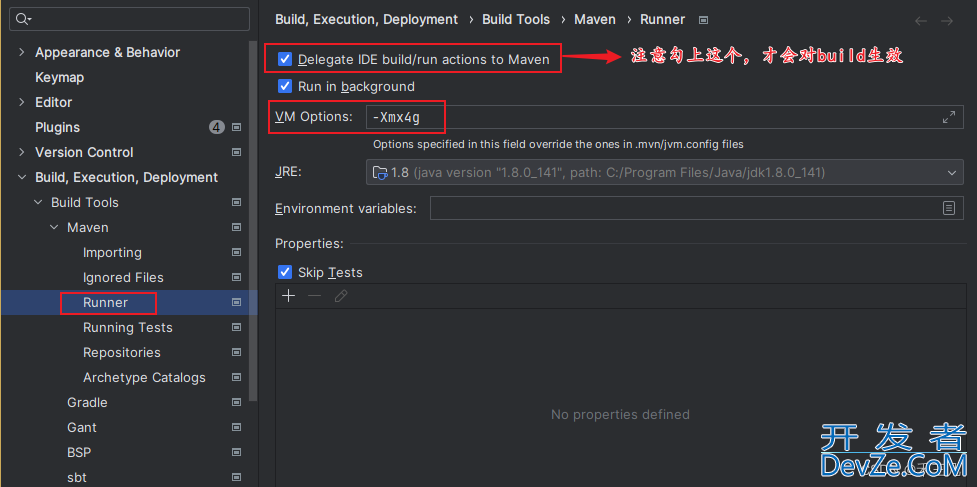Click the project-level icon in the breadcrumb after Runner
This screenshot has width=977, height=487.
[703, 20]
